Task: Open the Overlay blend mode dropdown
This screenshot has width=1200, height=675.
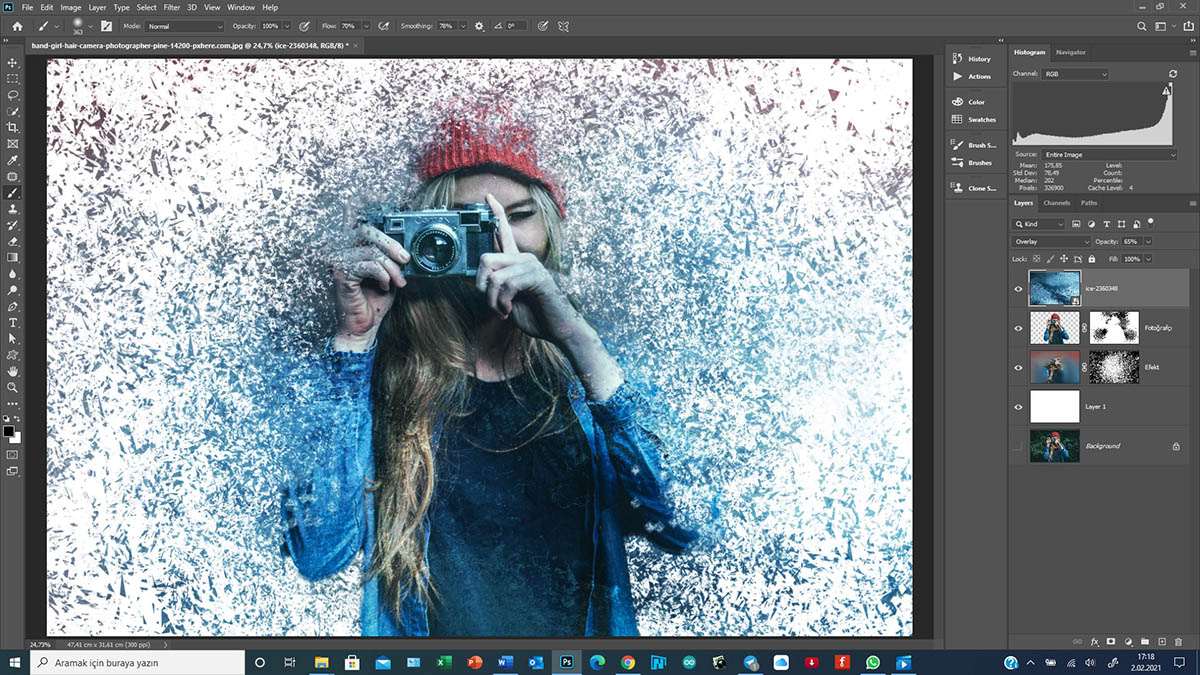Action: tap(1050, 242)
